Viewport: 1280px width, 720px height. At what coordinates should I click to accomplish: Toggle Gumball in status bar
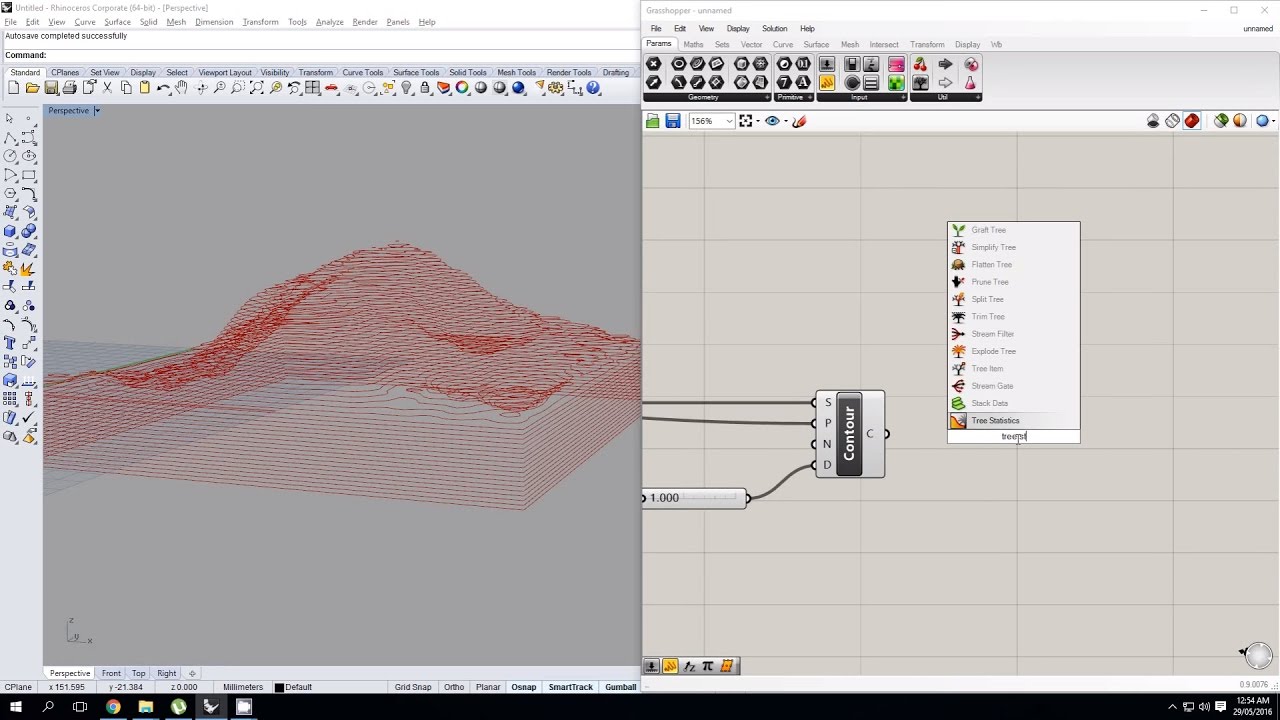pyautogui.click(x=620, y=687)
